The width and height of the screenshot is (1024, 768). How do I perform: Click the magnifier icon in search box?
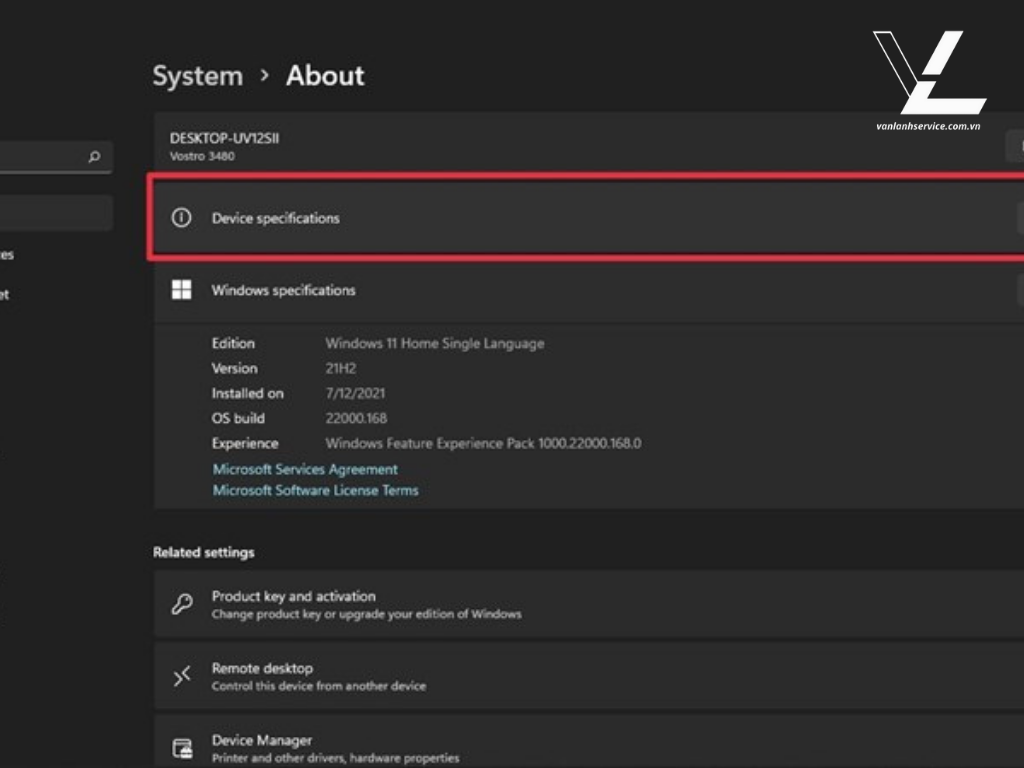pyautogui.click(x=94, y=157)
